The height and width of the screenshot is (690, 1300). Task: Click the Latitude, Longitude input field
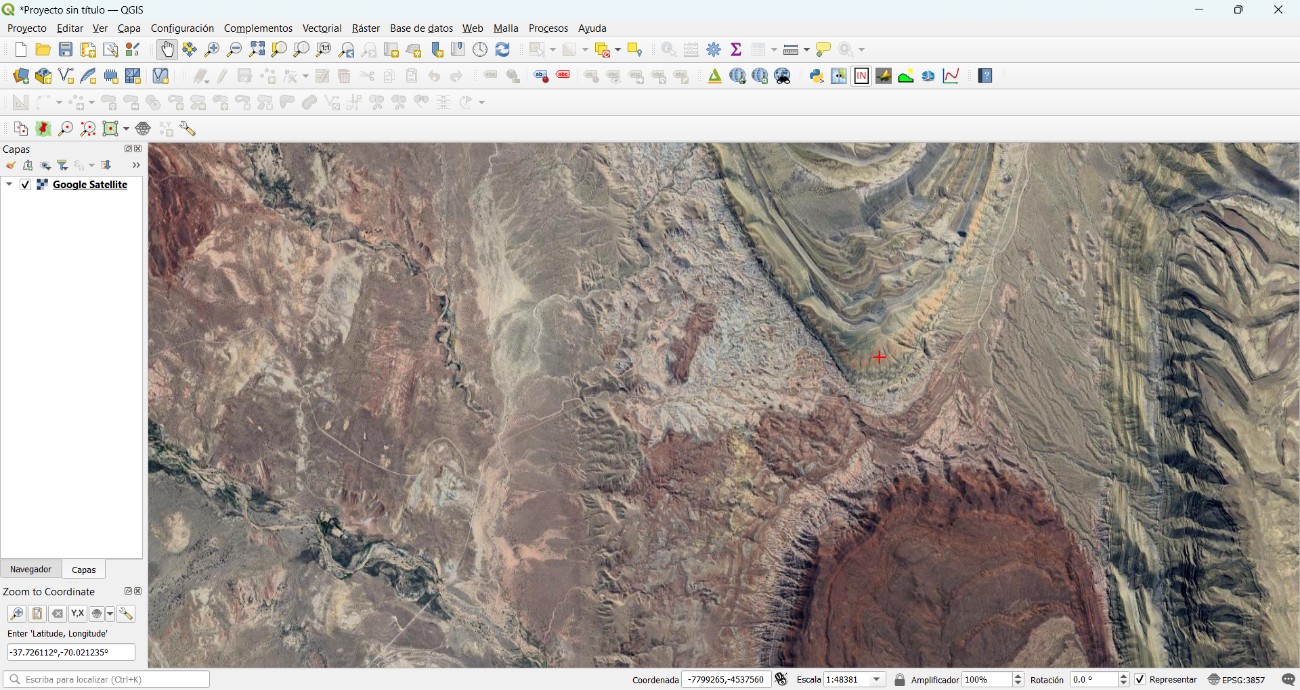tap(71, 652)
